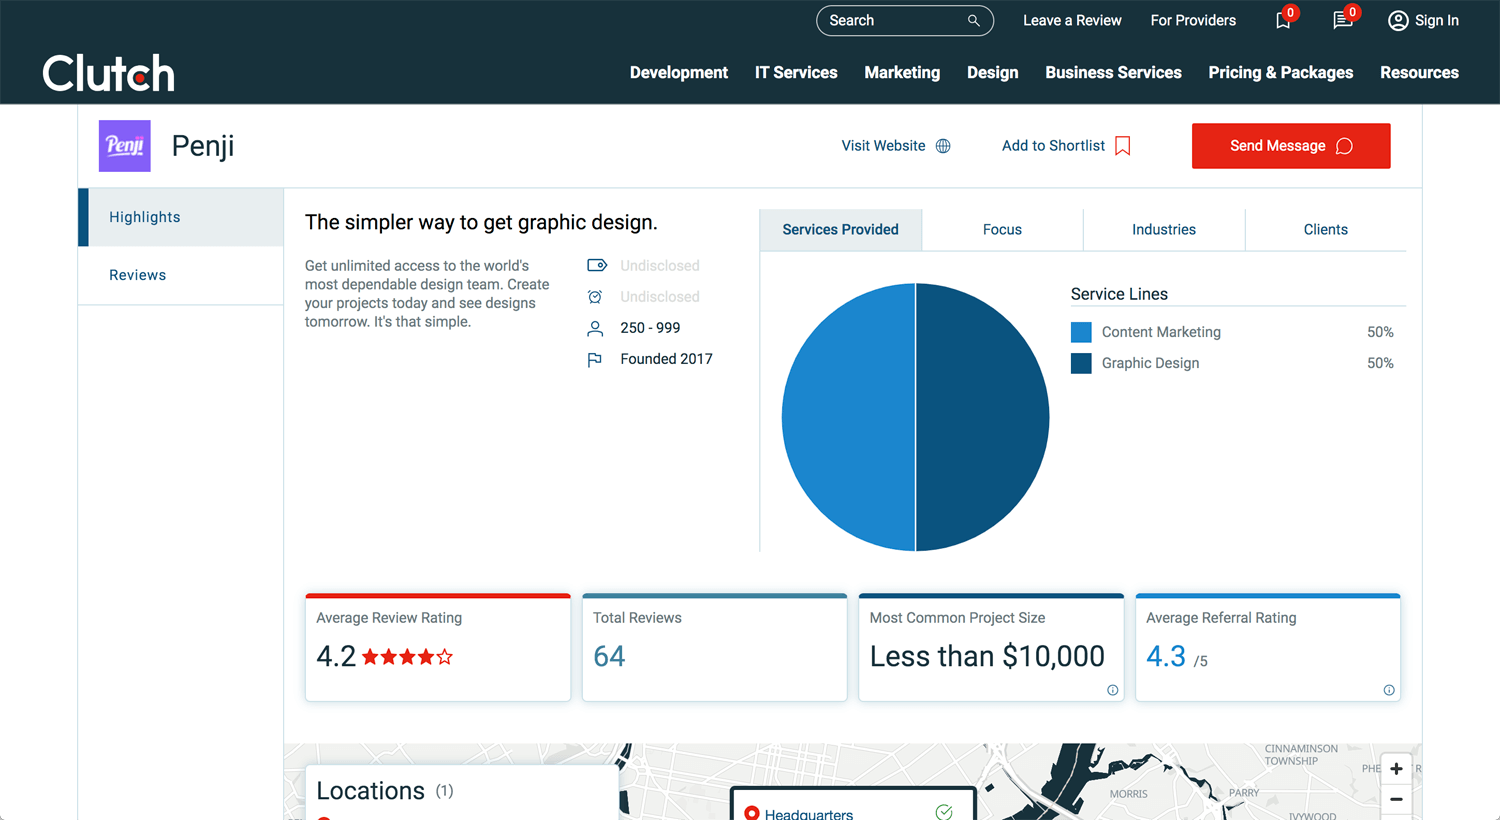Click the 4.2 average rating value
The width and height of the screenshot is (1500, 820).
coord(336,656)
